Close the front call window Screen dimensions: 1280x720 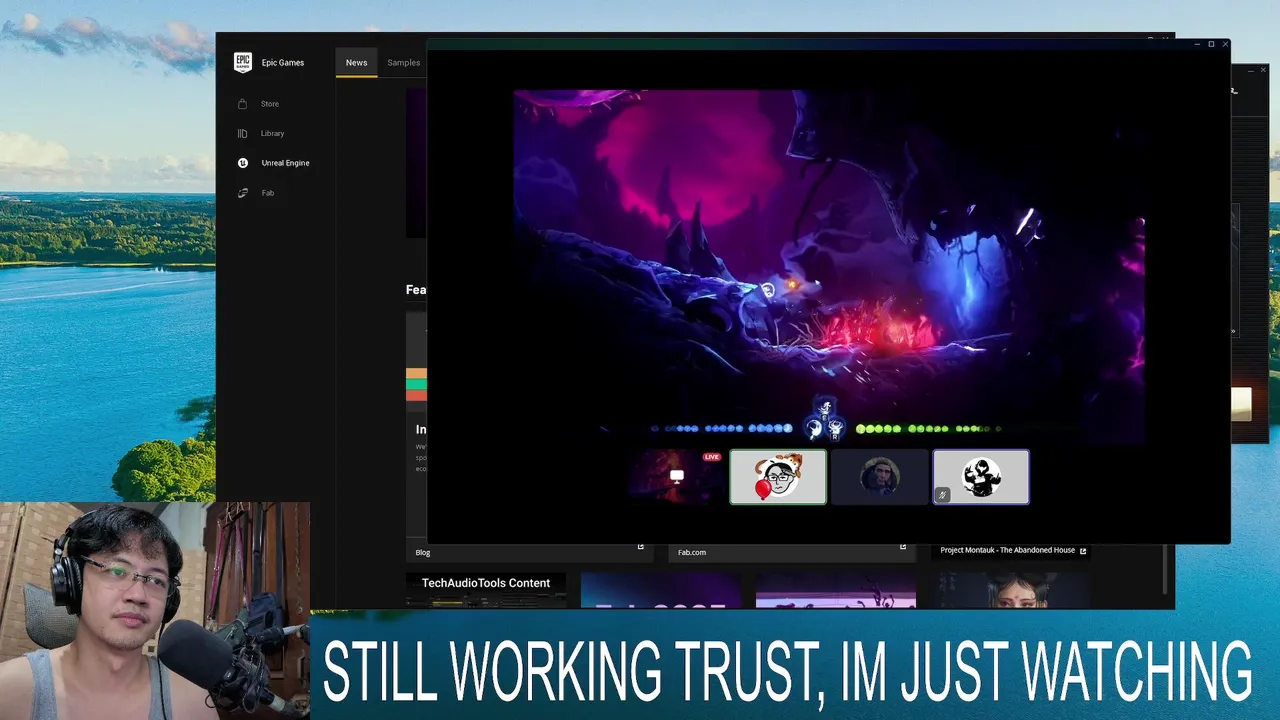(x=1224, y=44)
